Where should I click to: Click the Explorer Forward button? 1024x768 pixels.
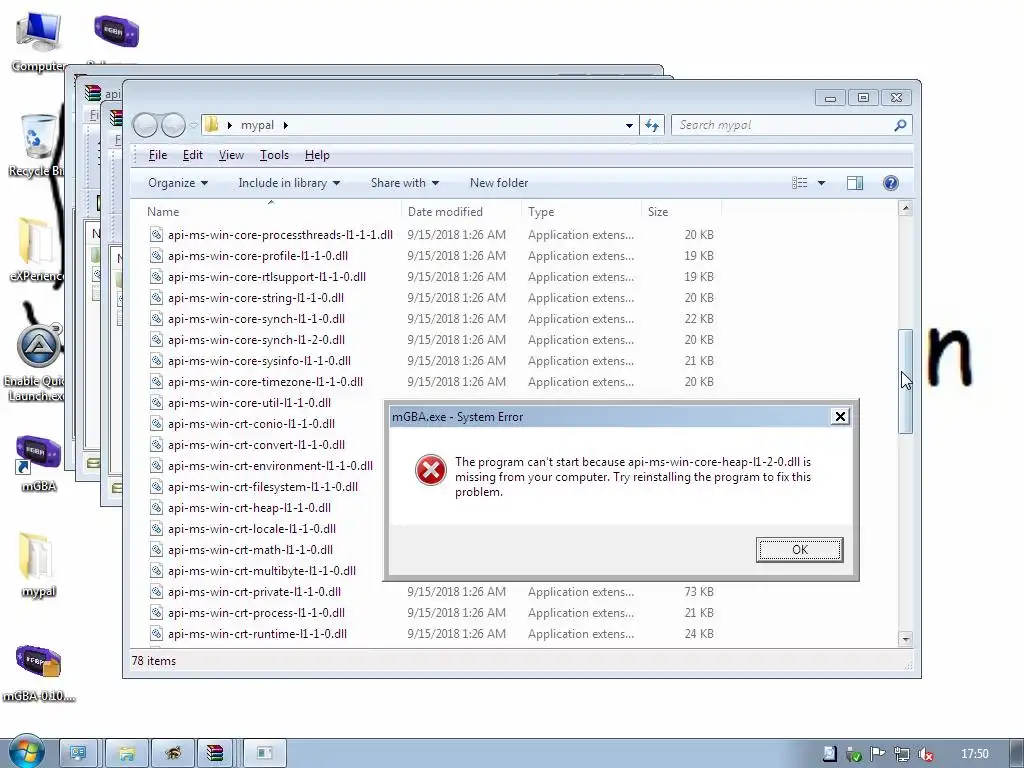172,125
